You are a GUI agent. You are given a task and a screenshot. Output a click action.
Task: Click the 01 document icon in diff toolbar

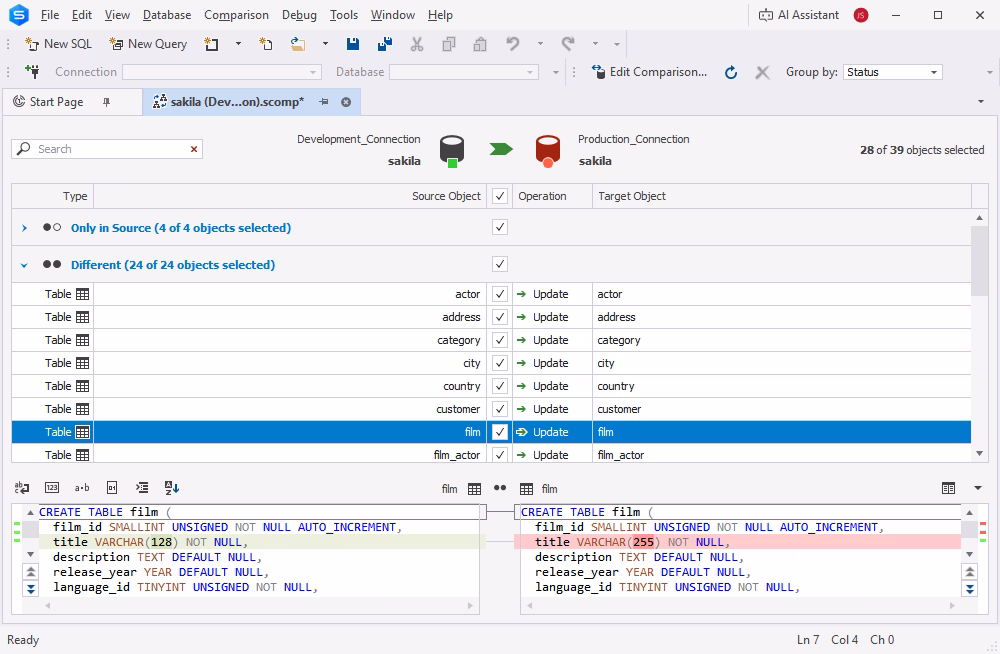(112, 488)
